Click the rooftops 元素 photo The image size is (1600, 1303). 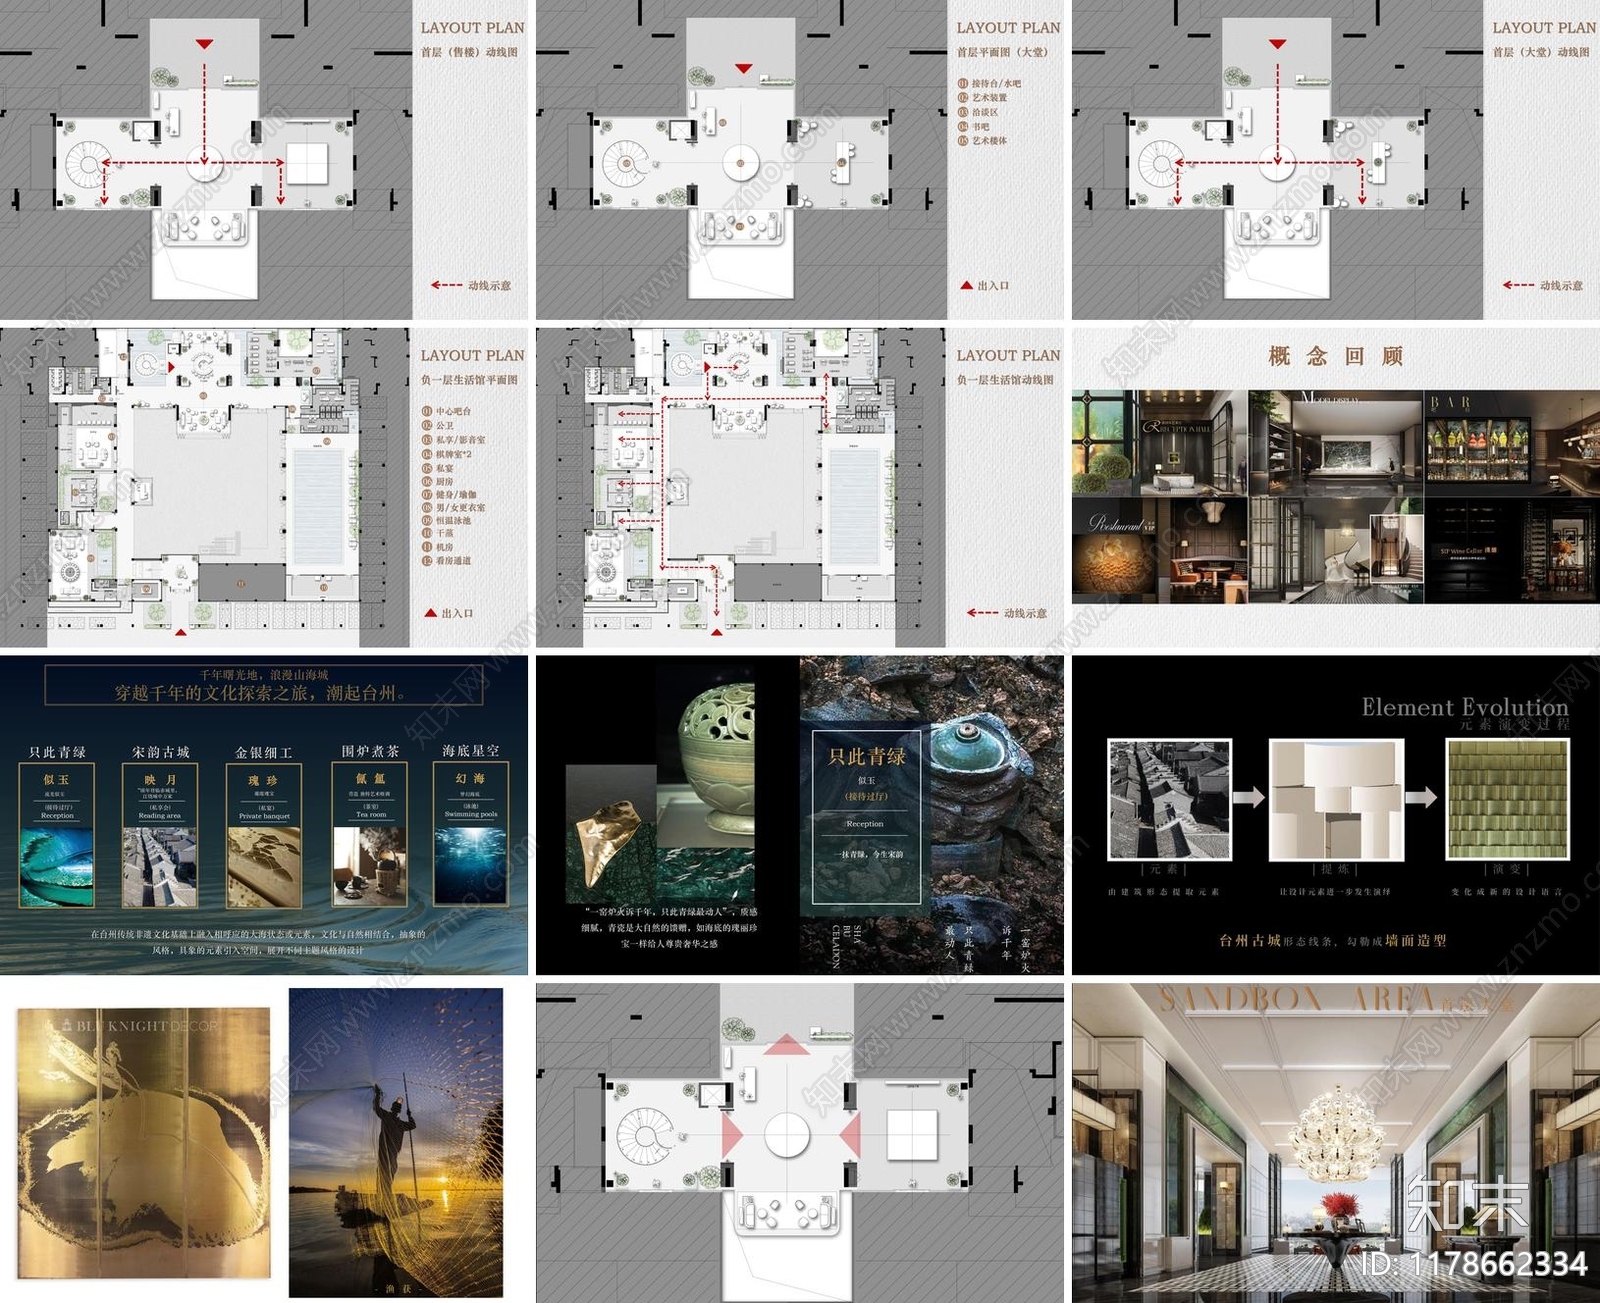[1170, 799]
